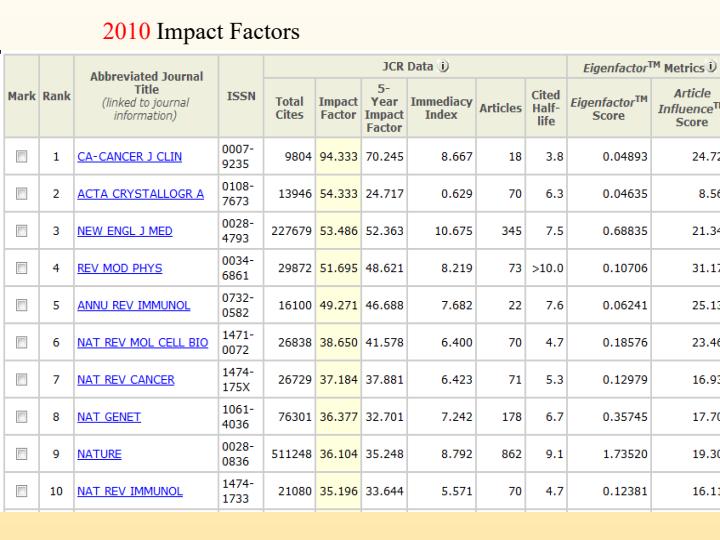This screenshot has width=720, height=540.
Task: Select the REV MOD PHYS checkbox
Action: click(22, 268)
